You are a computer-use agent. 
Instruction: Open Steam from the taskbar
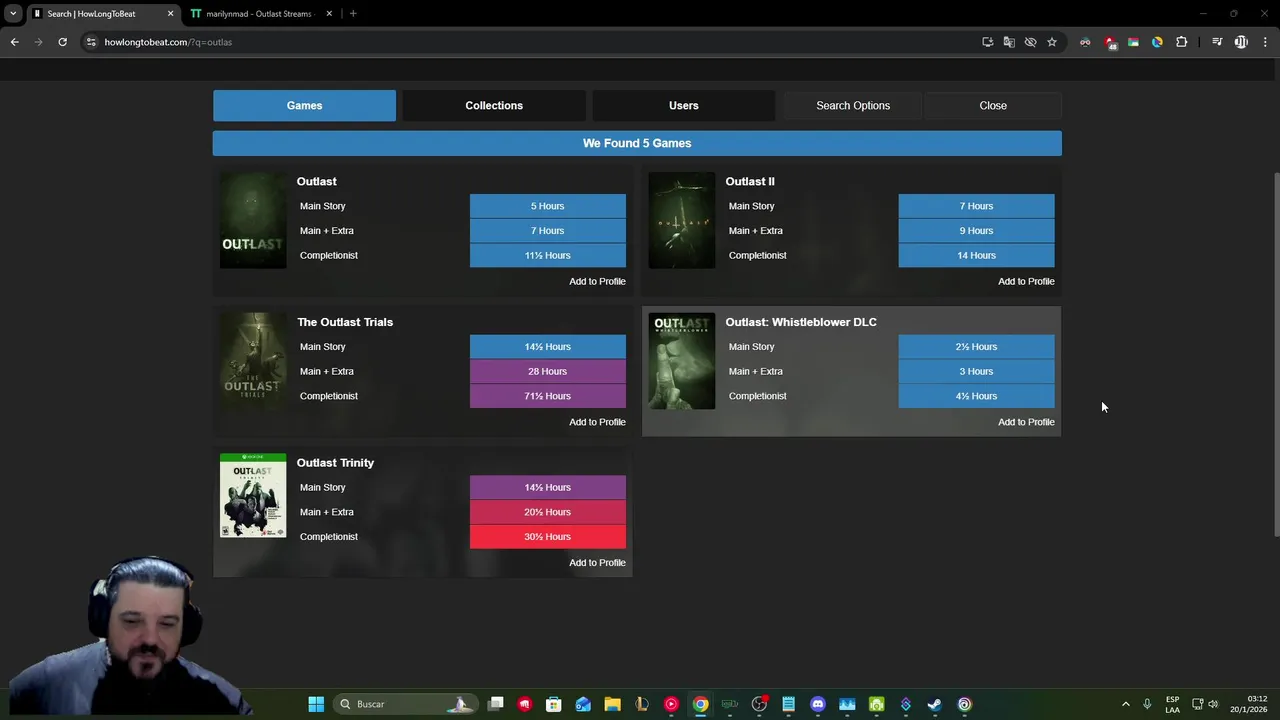934,704
